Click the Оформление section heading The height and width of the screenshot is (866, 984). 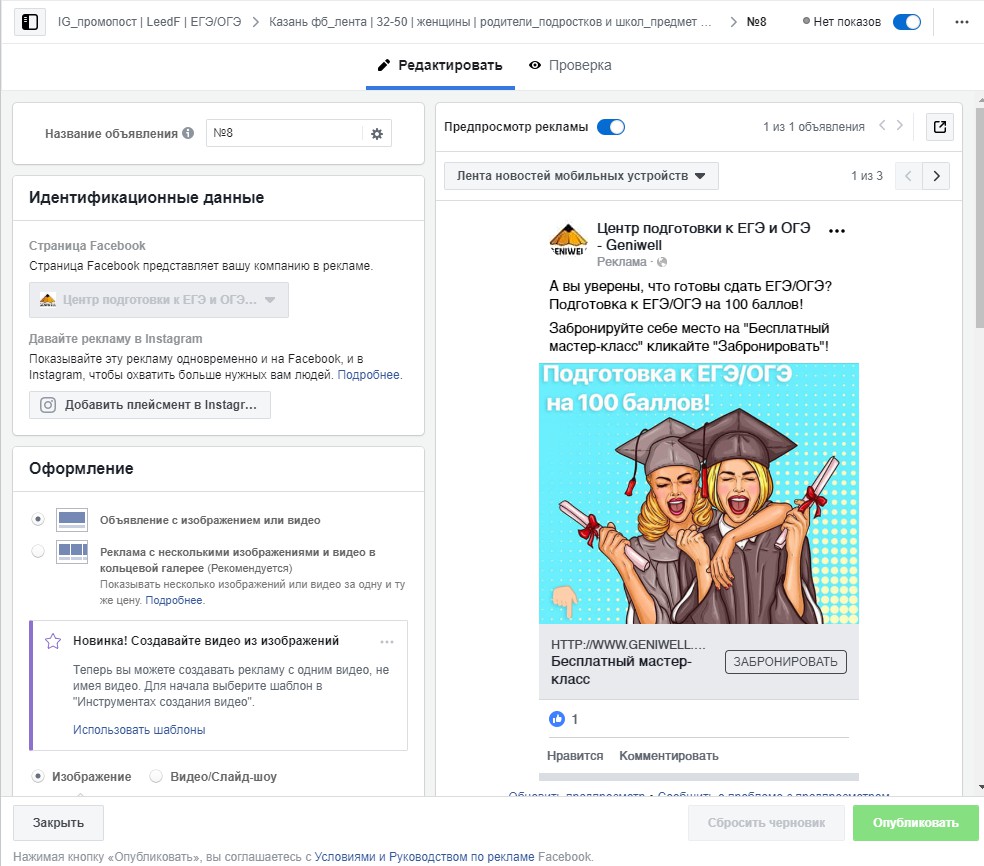(x=81, y=469)
